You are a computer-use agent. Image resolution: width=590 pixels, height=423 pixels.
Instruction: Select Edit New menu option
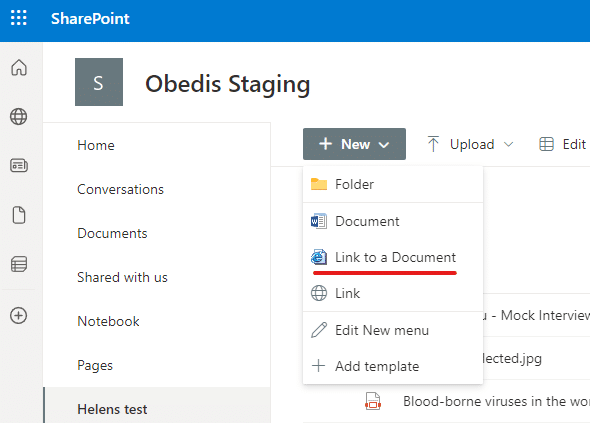[x=393, y=330]
